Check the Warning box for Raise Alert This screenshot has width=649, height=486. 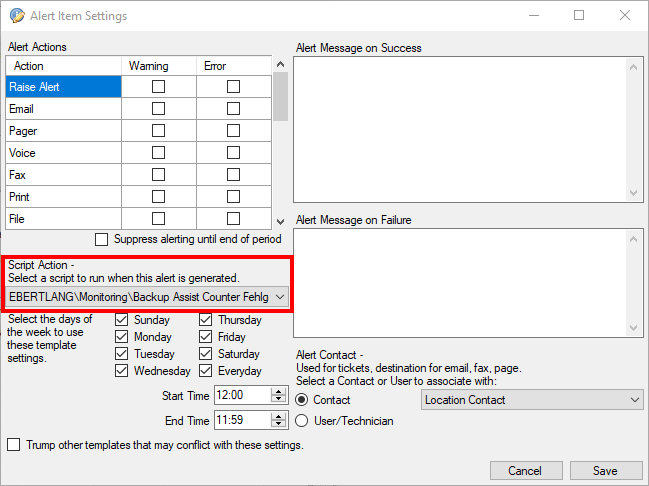tap(158, 87)
